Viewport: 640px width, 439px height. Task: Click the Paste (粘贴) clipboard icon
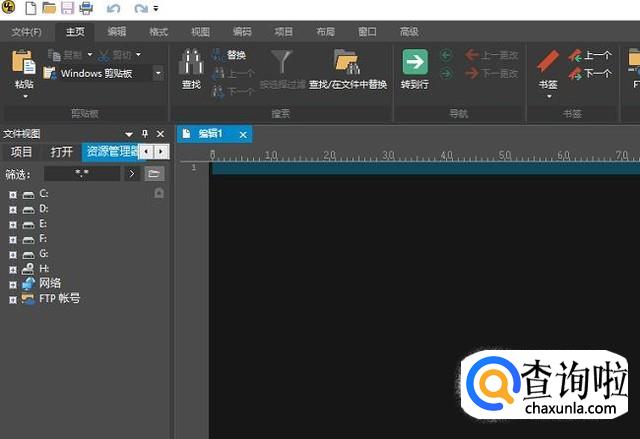tap(23, 62)
